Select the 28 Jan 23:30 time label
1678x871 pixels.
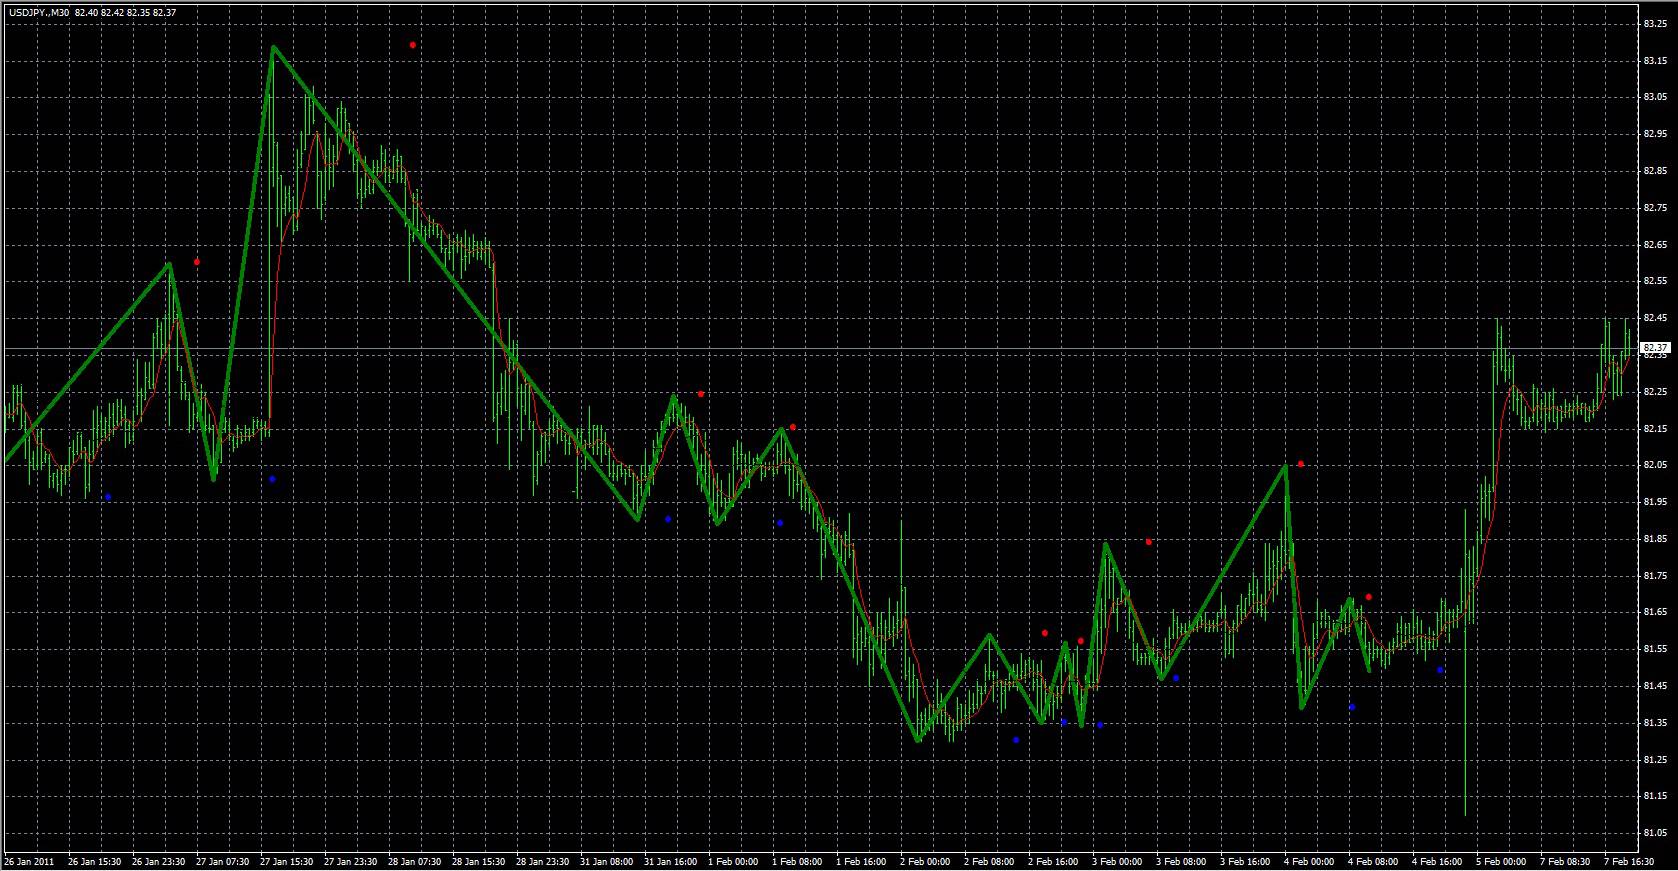click(x=544, y=861)
